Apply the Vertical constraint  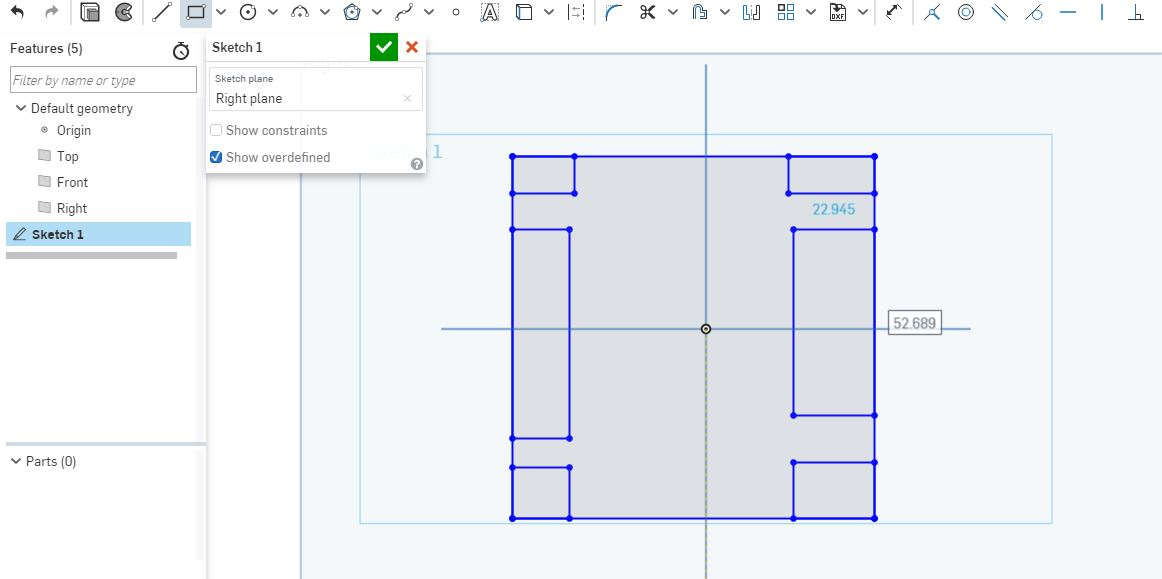pyautogui.click(x=1102, y=12)
